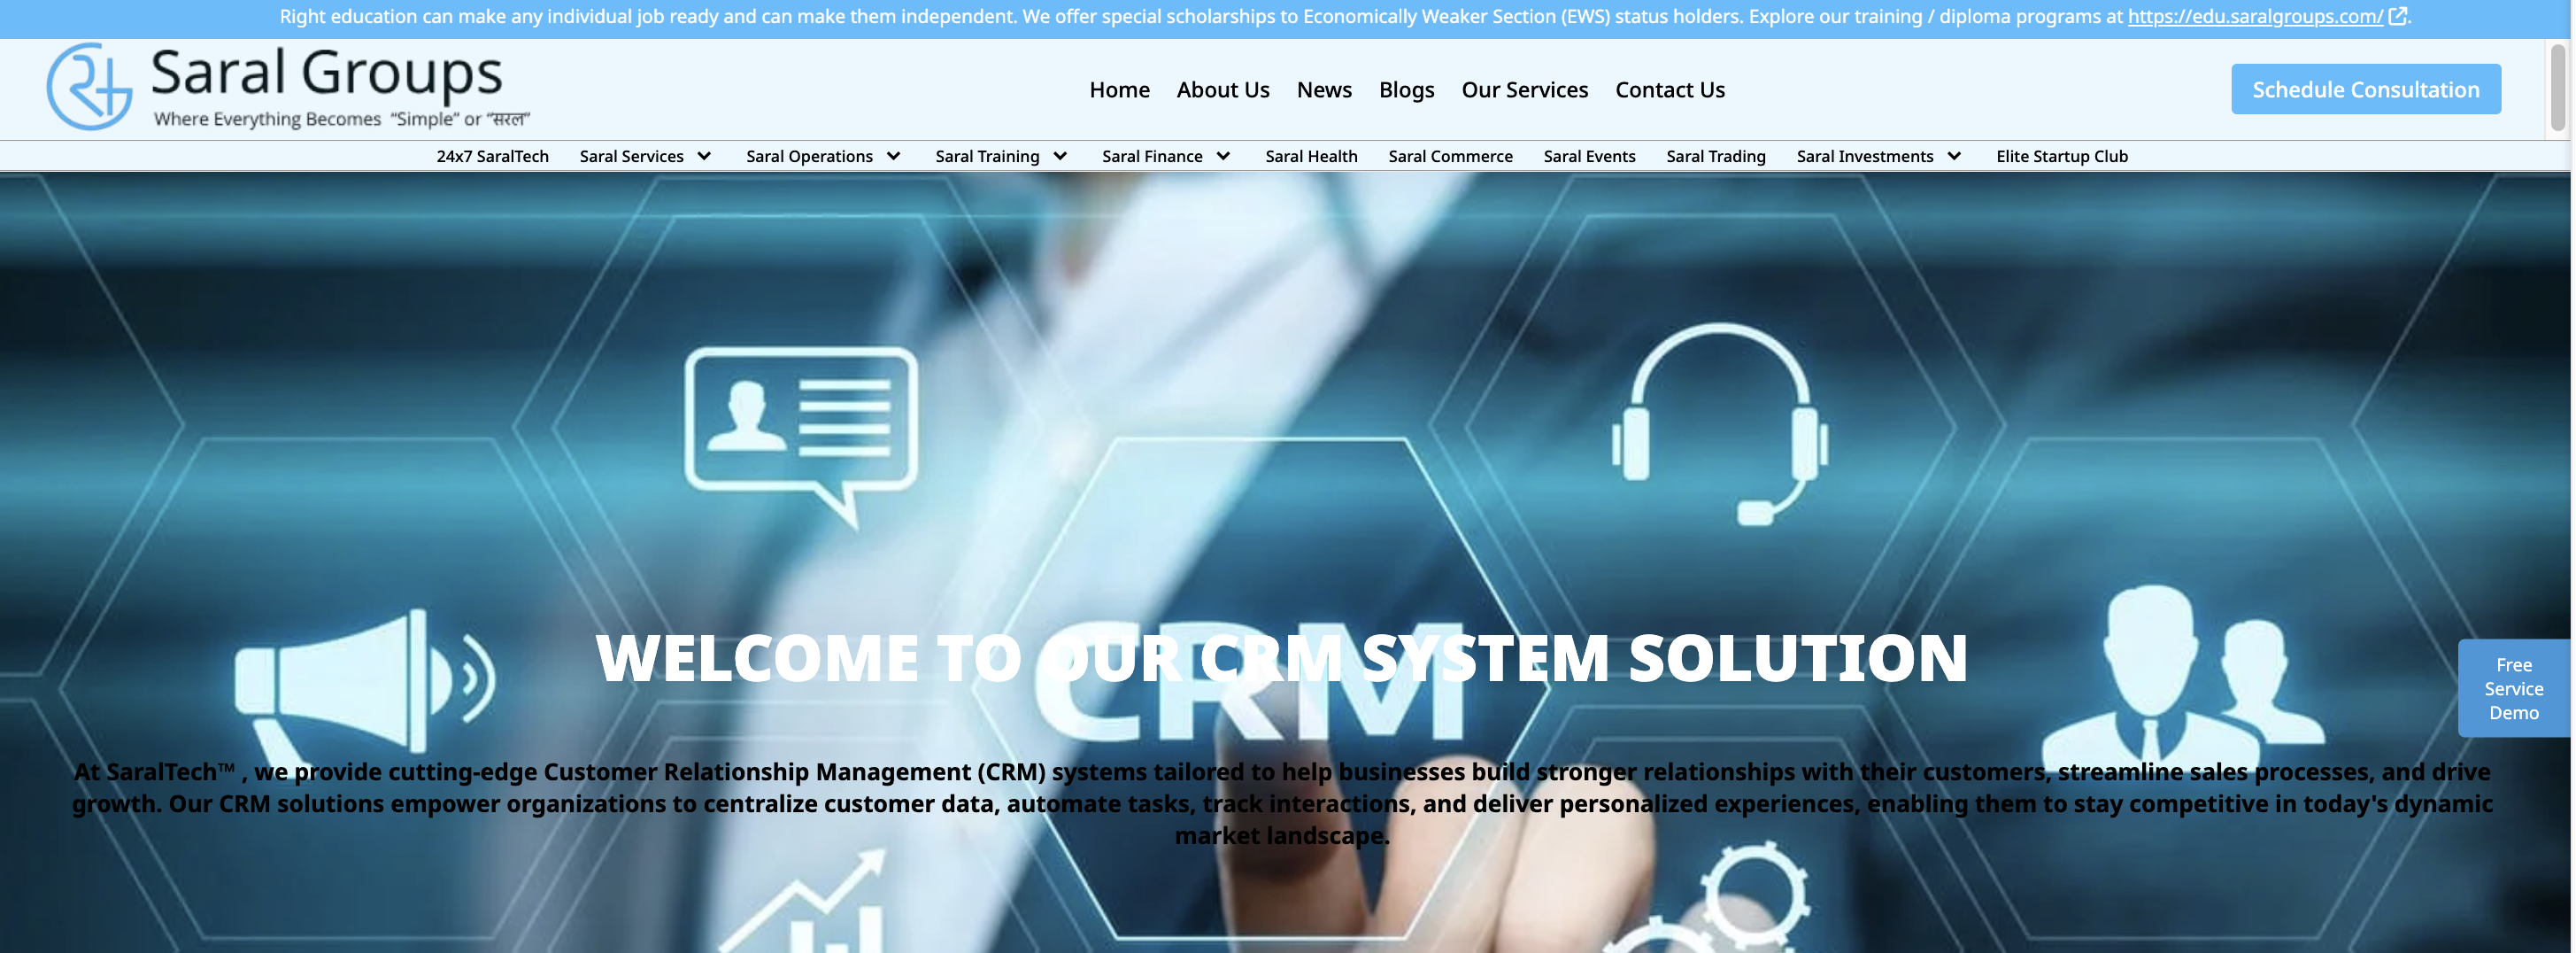Go to the Home page
2576x953 pixels.
coord(1119,90)
